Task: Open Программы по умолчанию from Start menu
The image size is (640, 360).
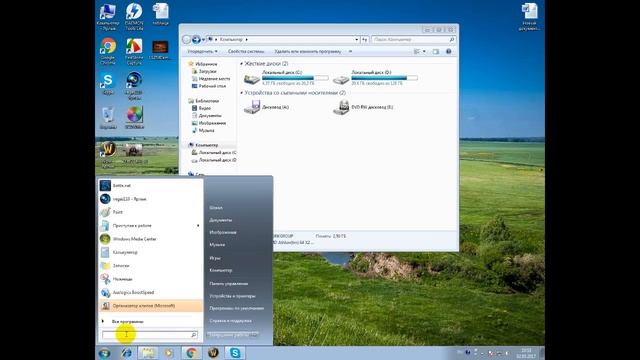Action: tap(236, 308)
